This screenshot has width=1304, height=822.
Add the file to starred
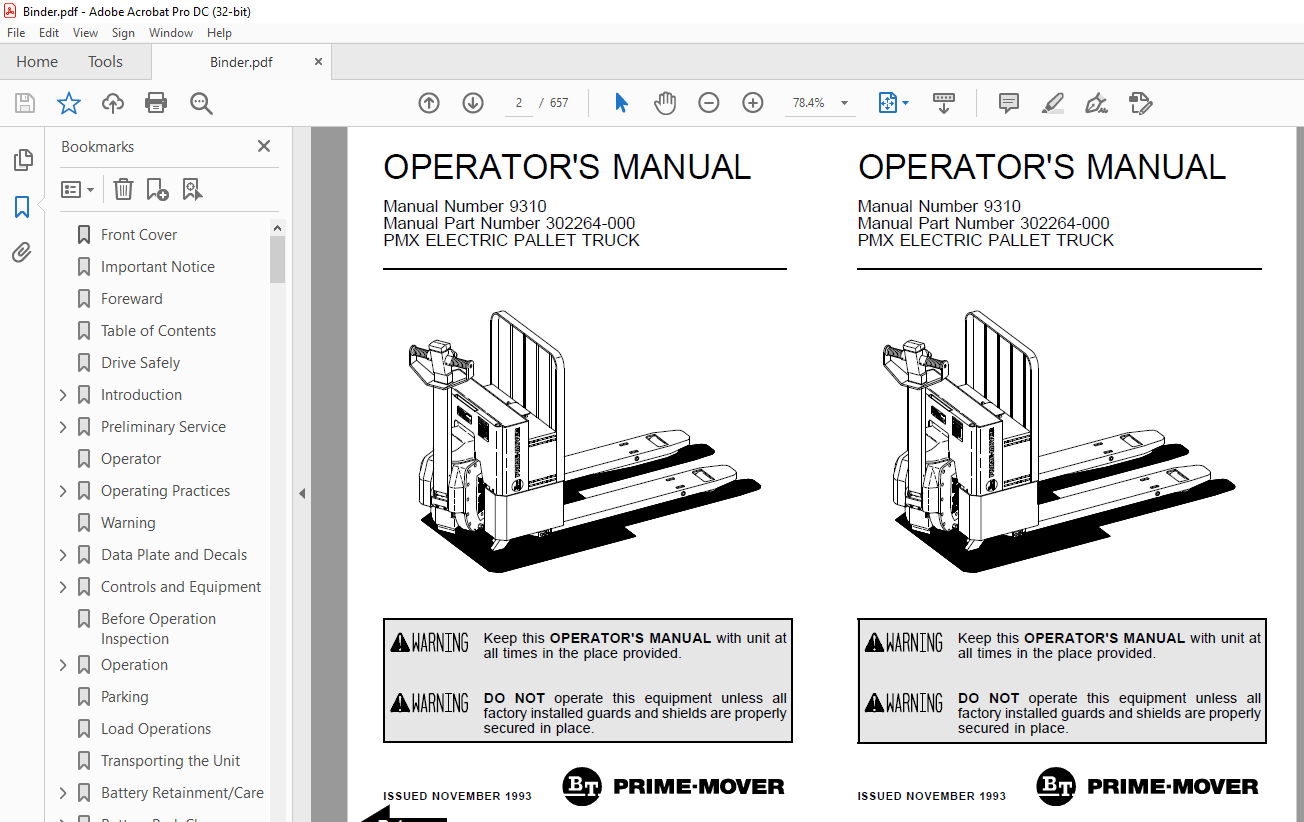click(x=68, y=103)
